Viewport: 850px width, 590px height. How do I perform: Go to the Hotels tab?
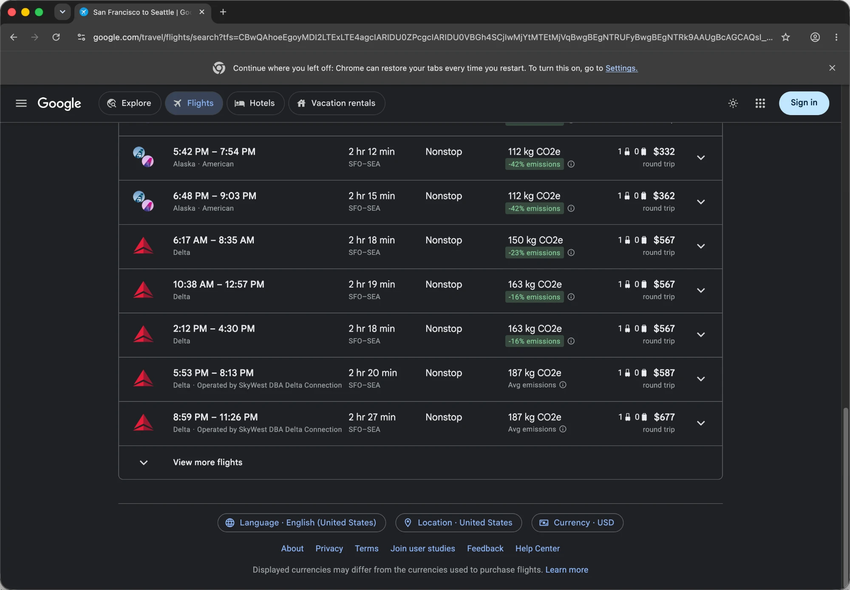point(255,103)
